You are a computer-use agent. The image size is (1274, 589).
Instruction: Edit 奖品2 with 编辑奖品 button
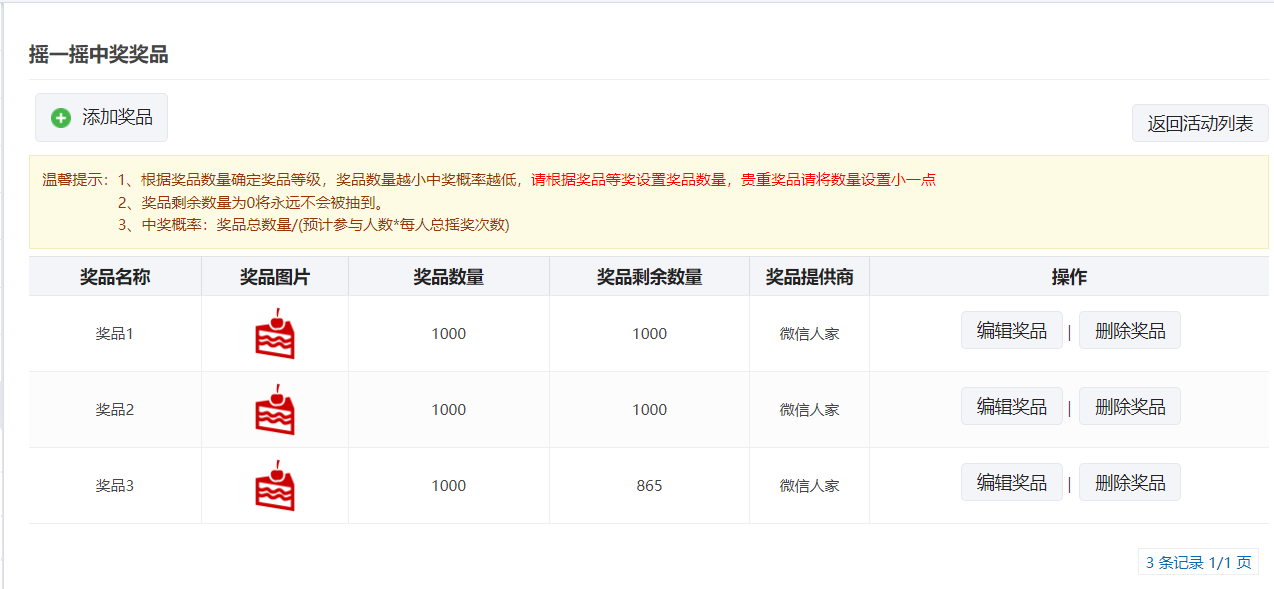click(x=1012, y=406)
